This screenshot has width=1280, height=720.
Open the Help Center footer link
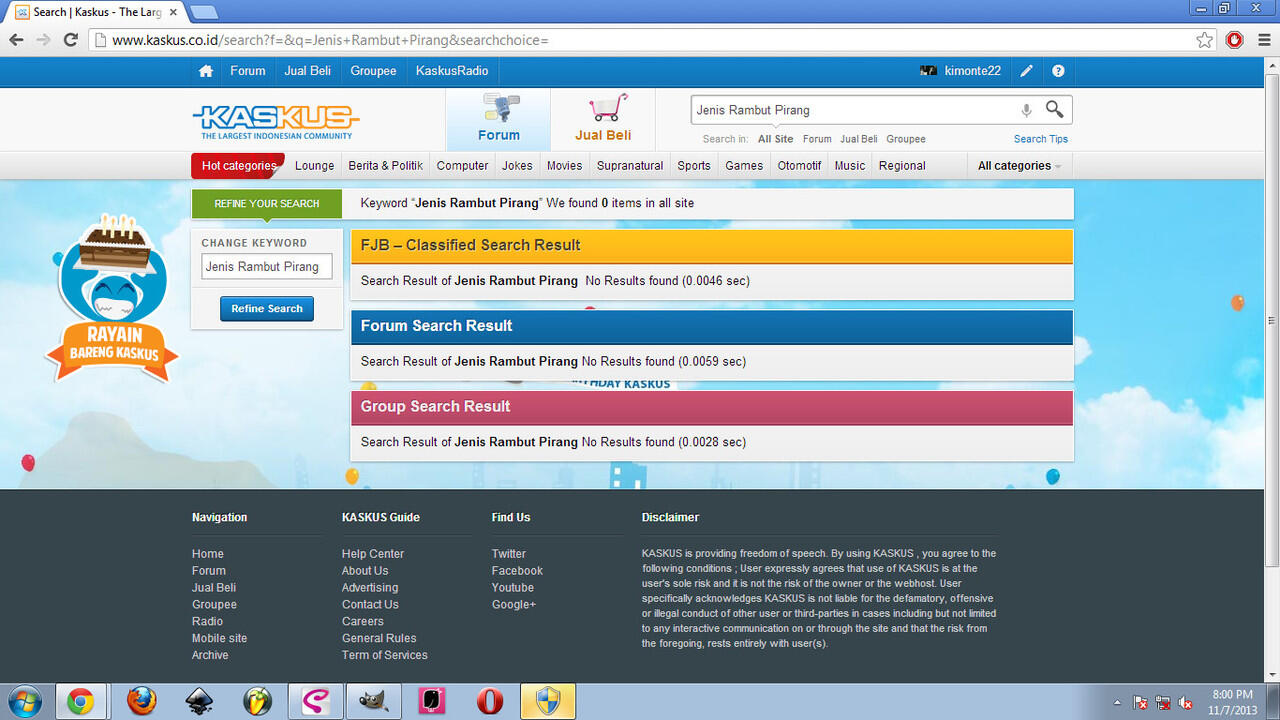[373, 554]
